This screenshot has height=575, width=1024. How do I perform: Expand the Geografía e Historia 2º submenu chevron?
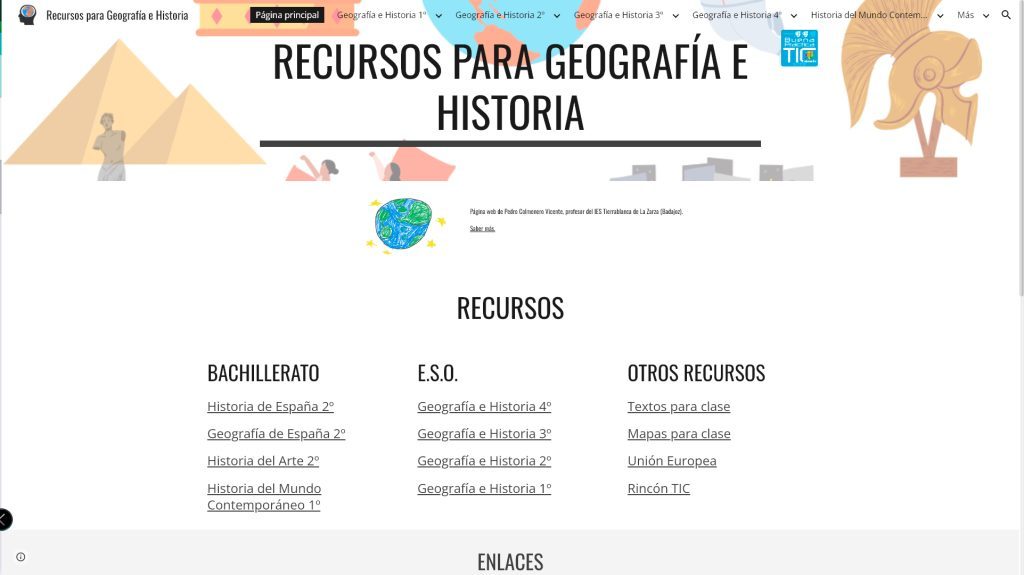(557, 16)
